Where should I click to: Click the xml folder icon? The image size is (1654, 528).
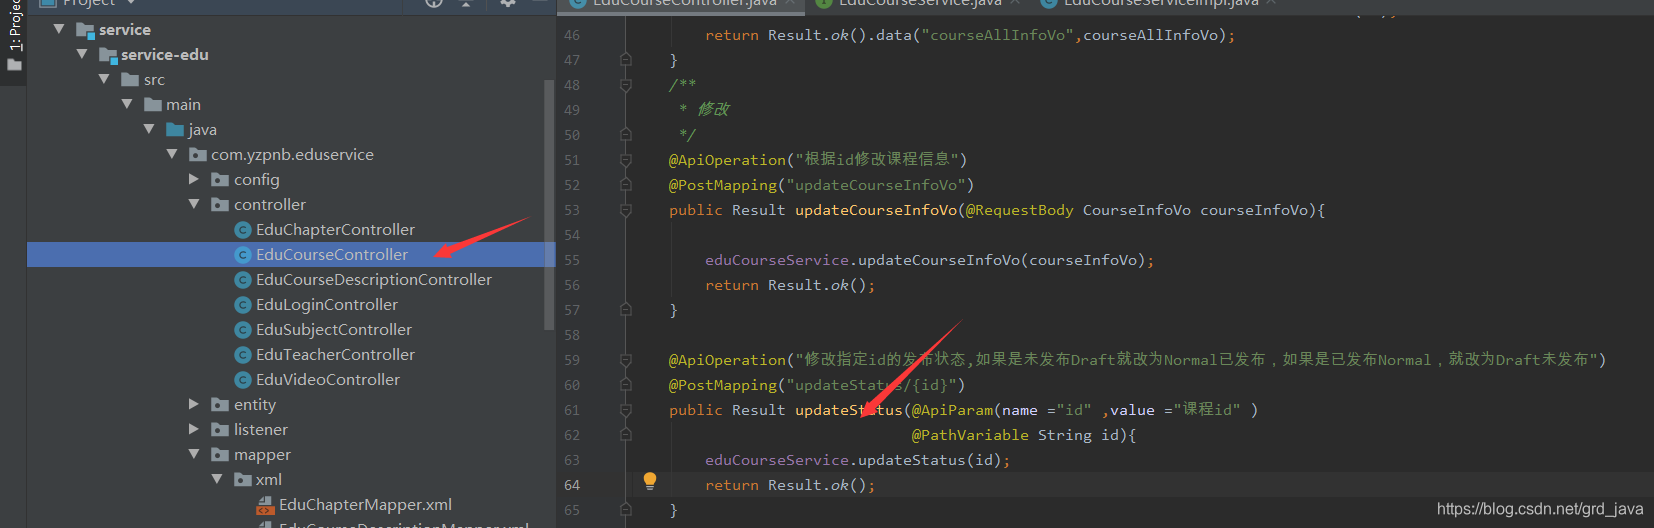(x=243, y=480)
